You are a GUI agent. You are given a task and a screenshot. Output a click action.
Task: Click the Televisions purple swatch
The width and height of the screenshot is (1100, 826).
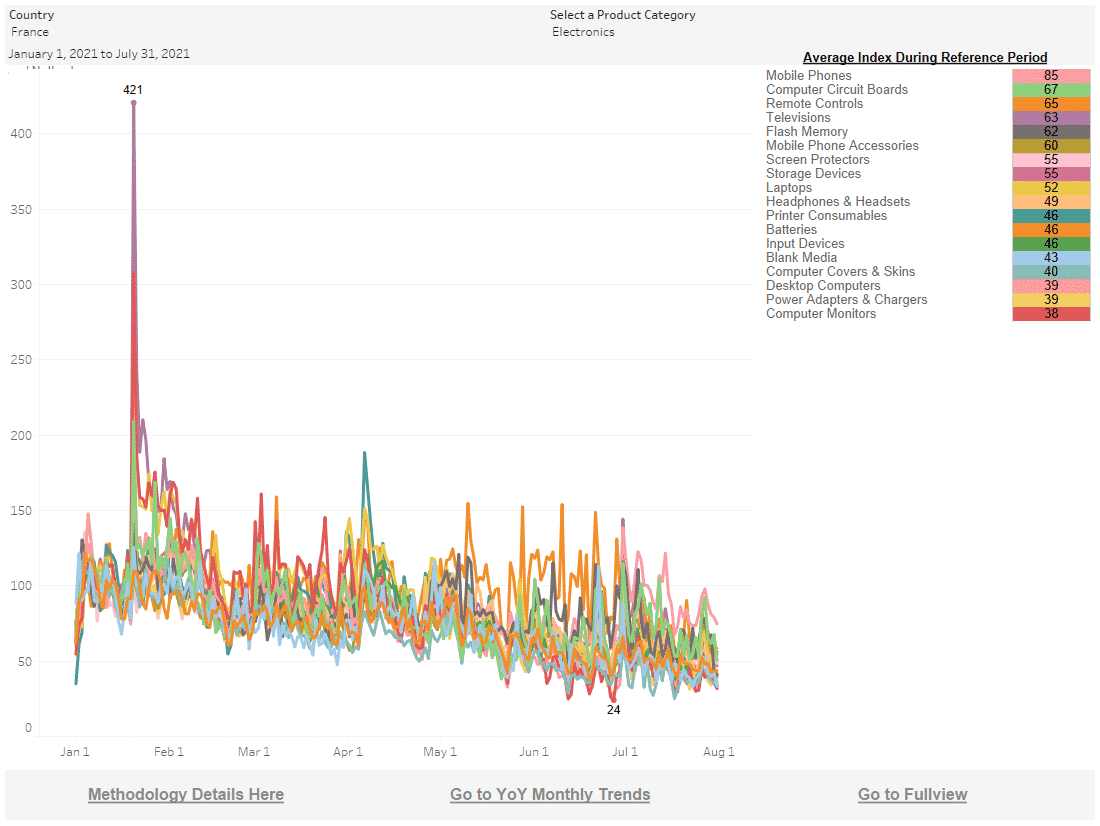(1051, 118)
